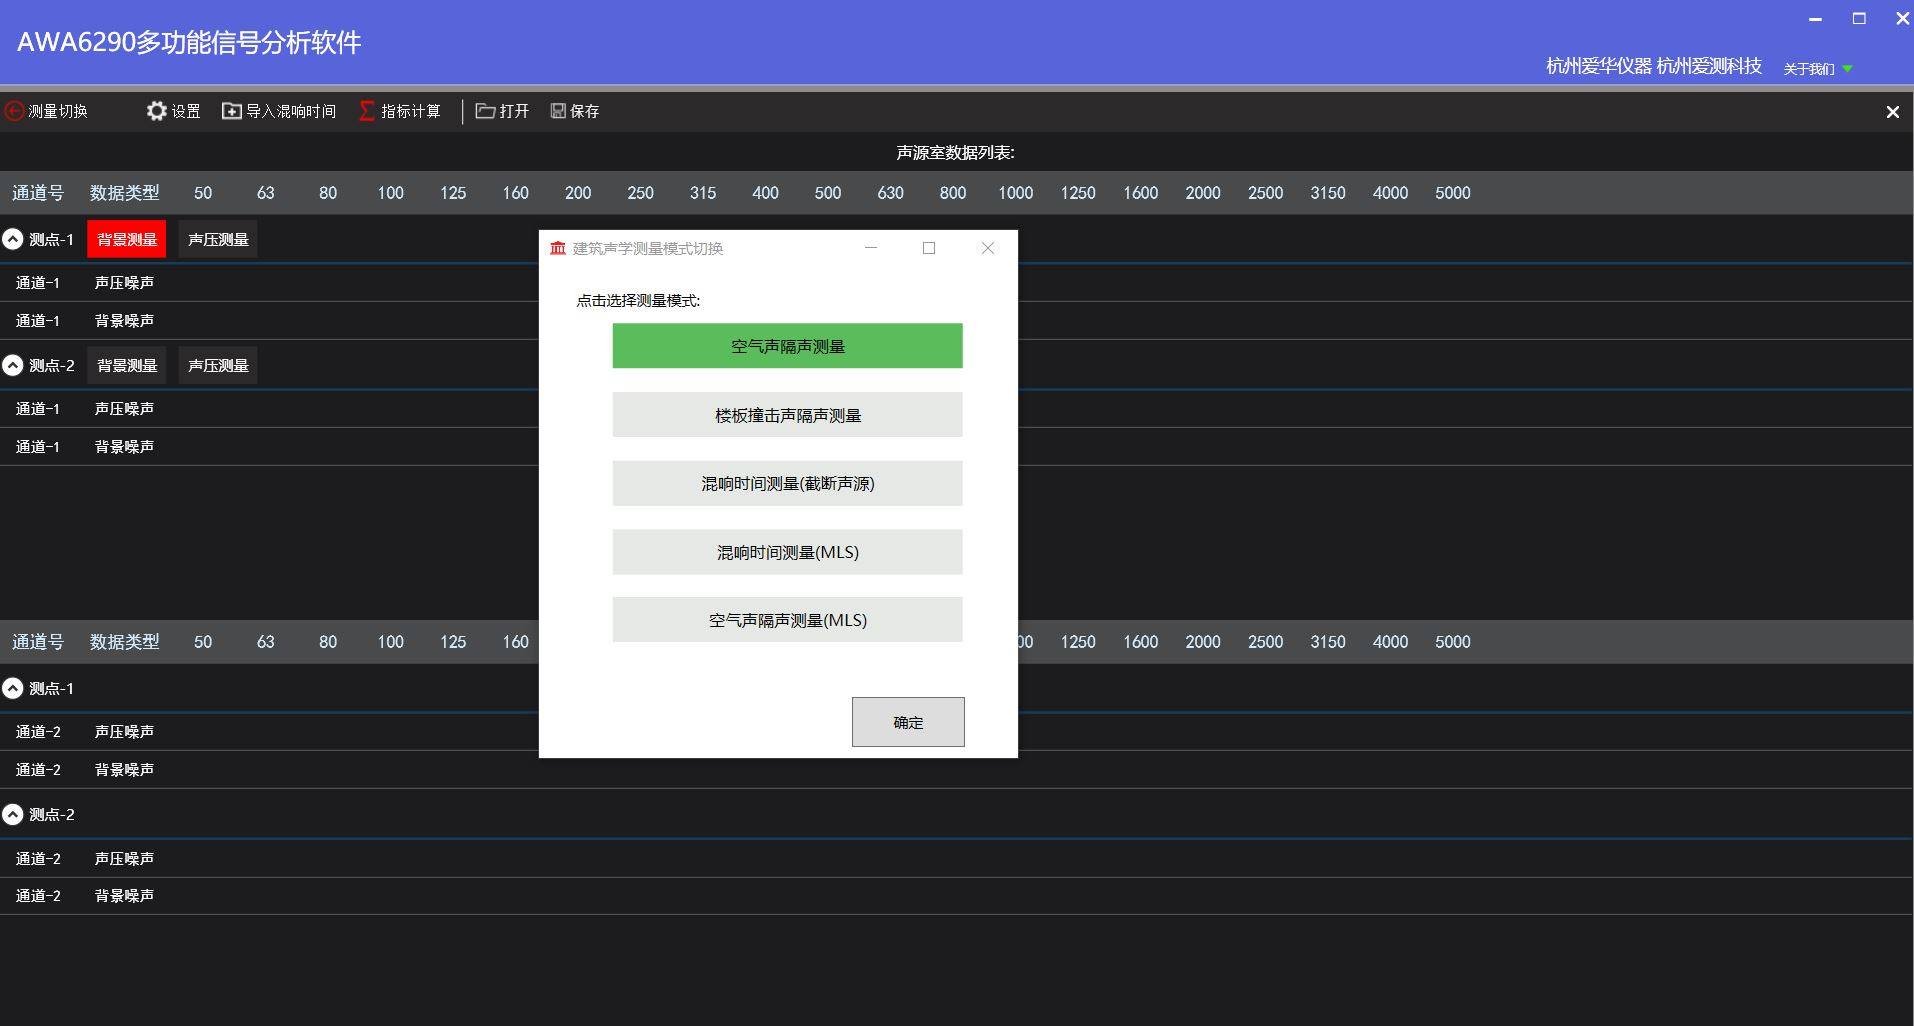Image resolution: width=1914 pixels, height=1026 pixels.
Task: Toggle 声压测量 for source room 测点-1
Action: click(x=218, y=239)
